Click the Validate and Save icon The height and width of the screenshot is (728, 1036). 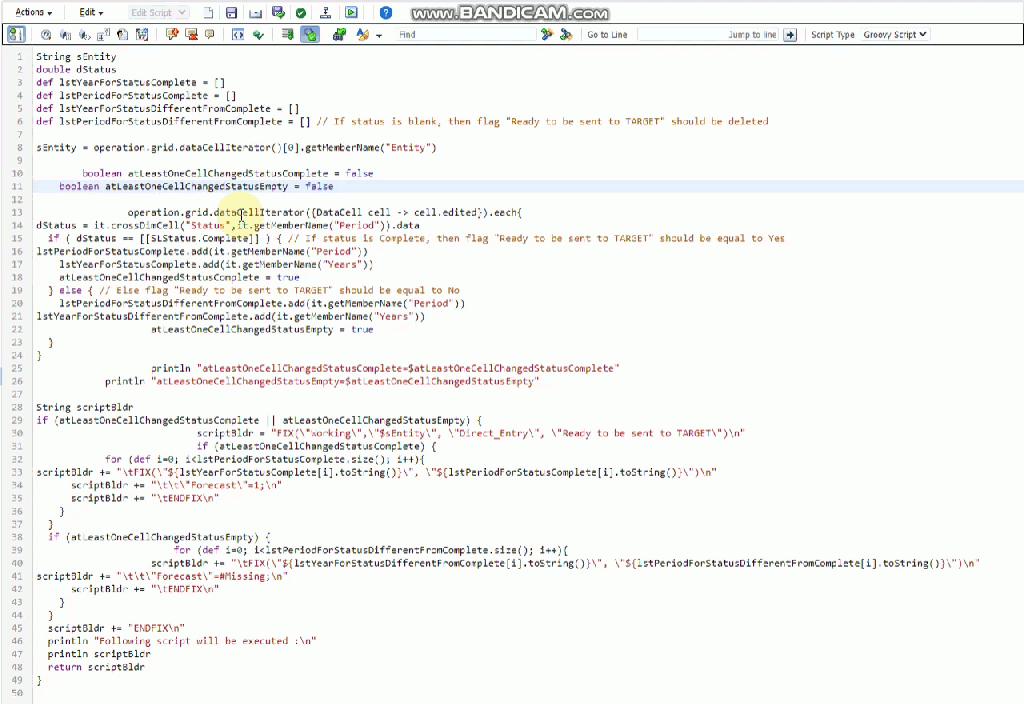[x=278, y=13]
